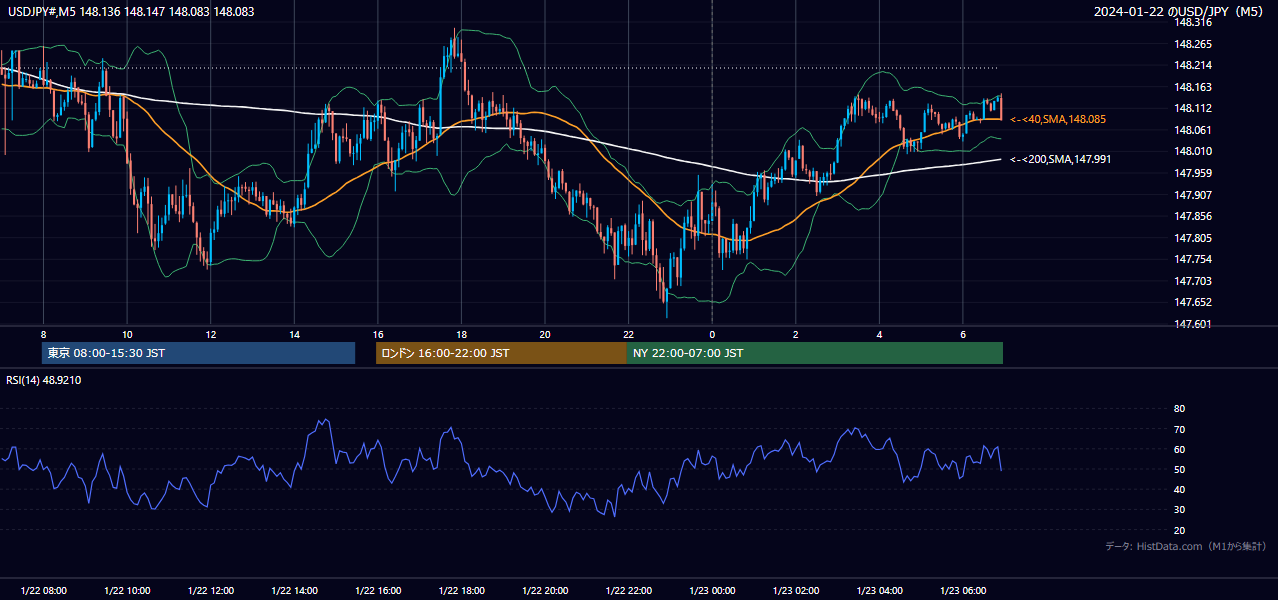
Task: Click the 147.959 price axis label
Action: tap(1194, 173)
